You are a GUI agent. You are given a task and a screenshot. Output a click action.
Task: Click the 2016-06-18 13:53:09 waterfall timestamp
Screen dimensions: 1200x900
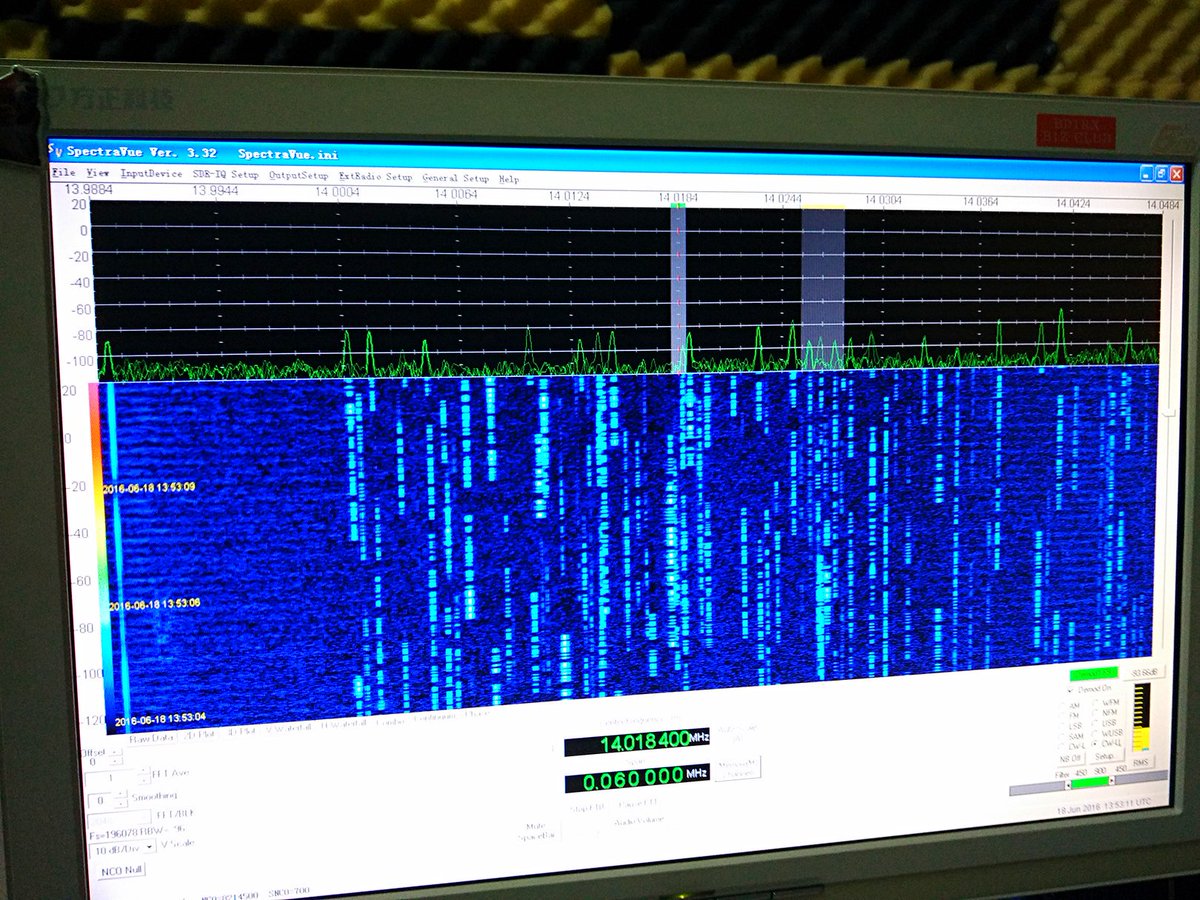[x=148, y=488]
